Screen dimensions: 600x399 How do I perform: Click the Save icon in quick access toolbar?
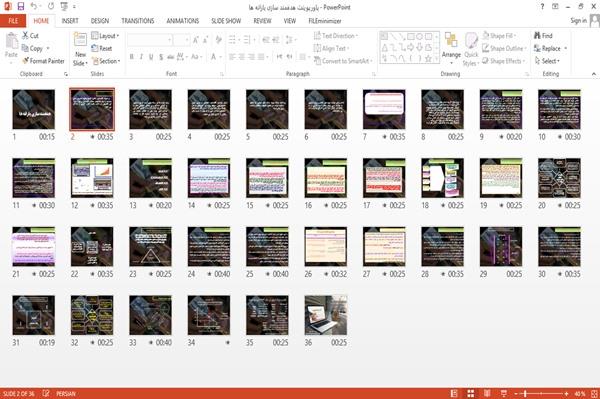tap(21, 6)
